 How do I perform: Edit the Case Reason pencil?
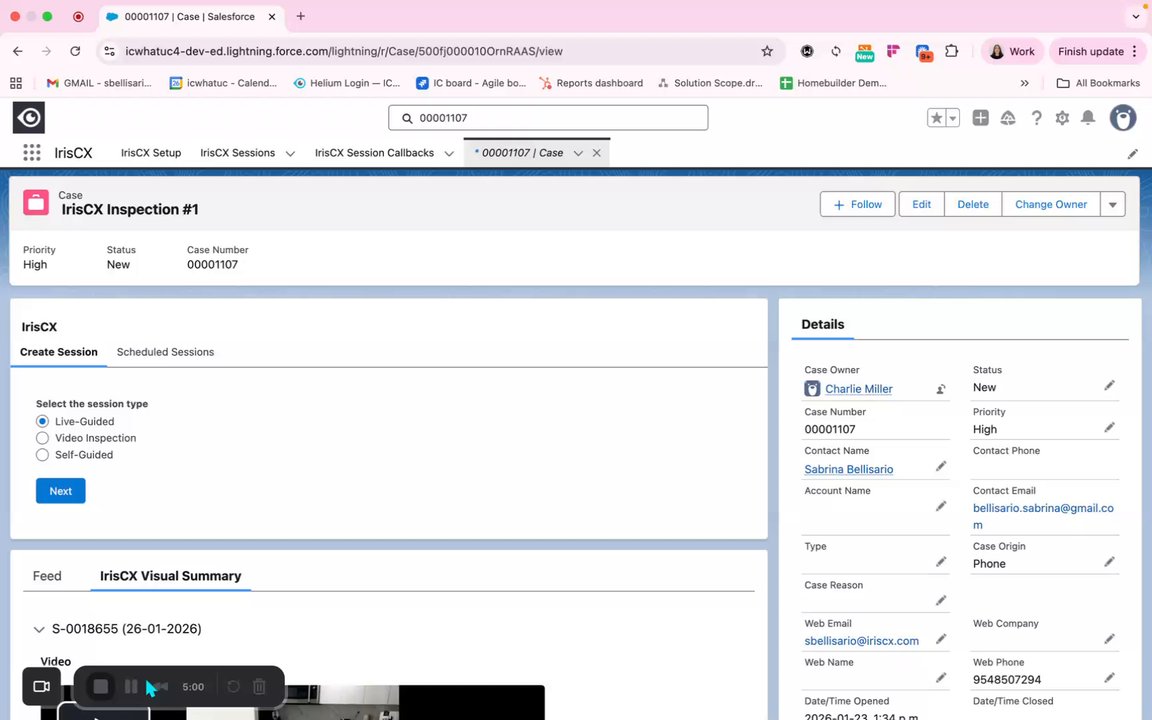pos(940,601)
